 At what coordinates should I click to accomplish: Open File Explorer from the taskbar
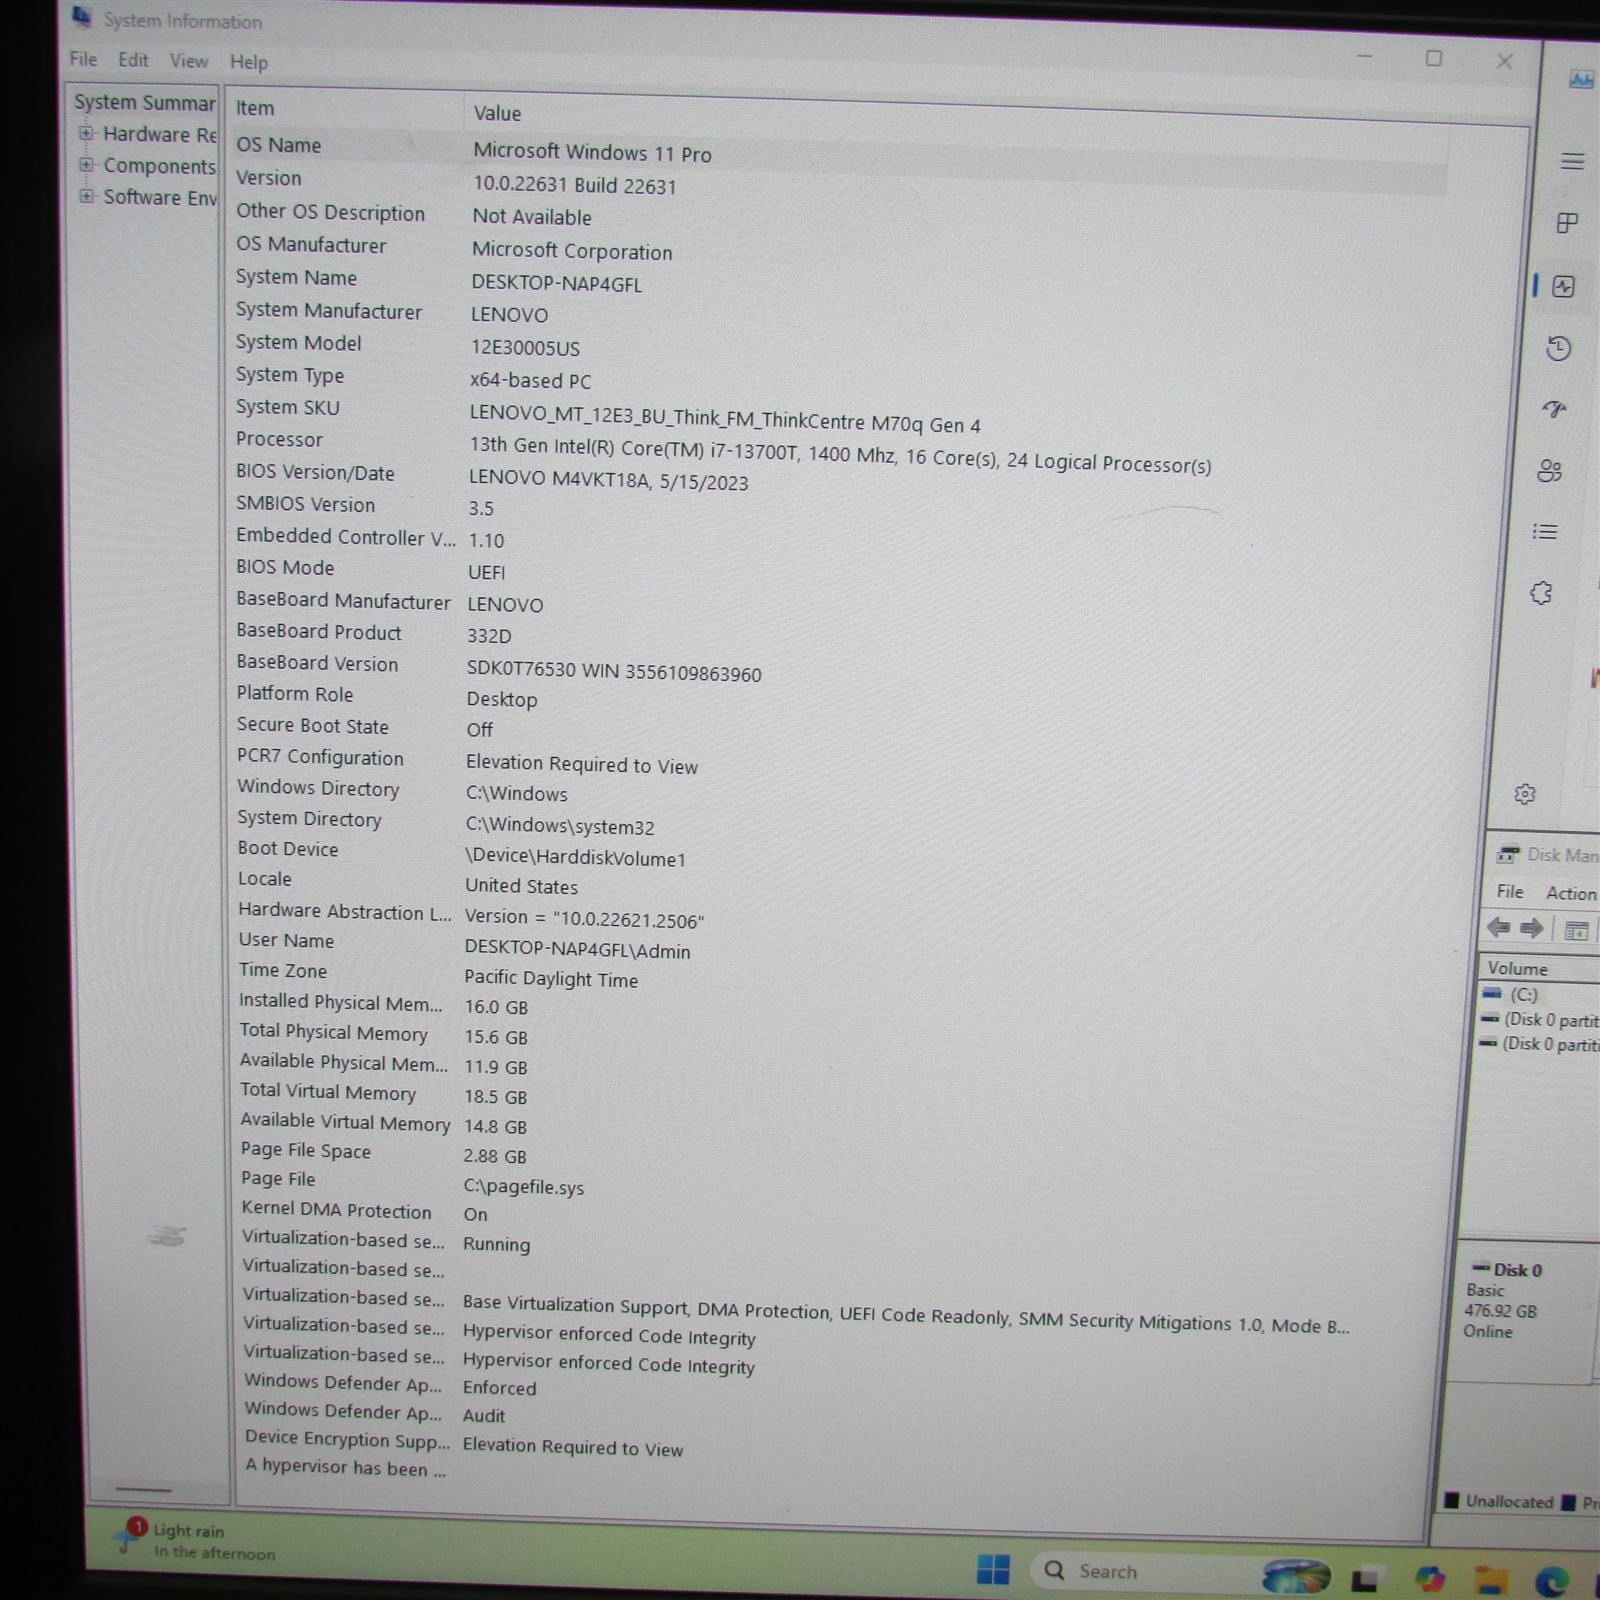coord(1491,1581)
